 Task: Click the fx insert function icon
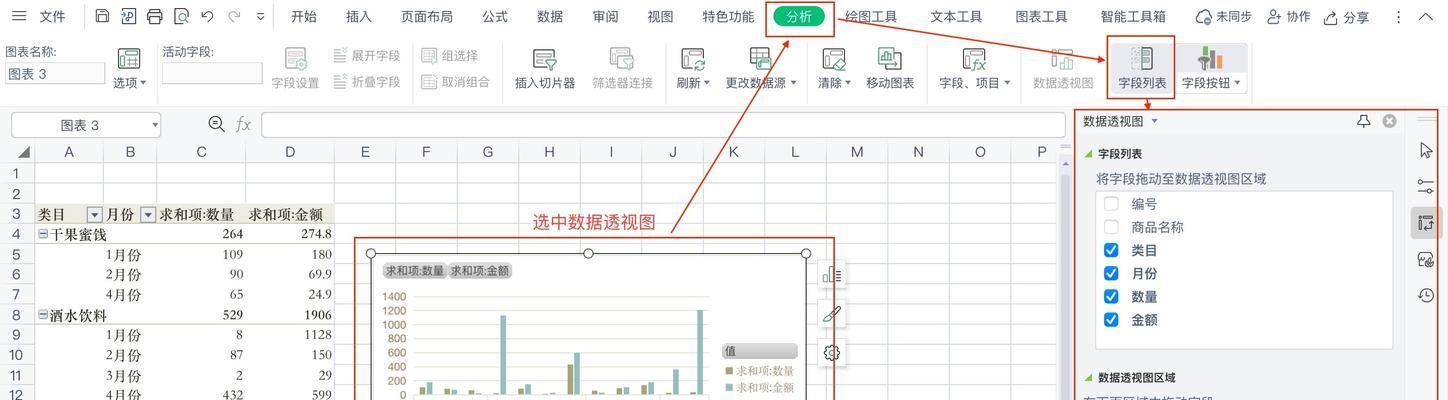[243, 124]
